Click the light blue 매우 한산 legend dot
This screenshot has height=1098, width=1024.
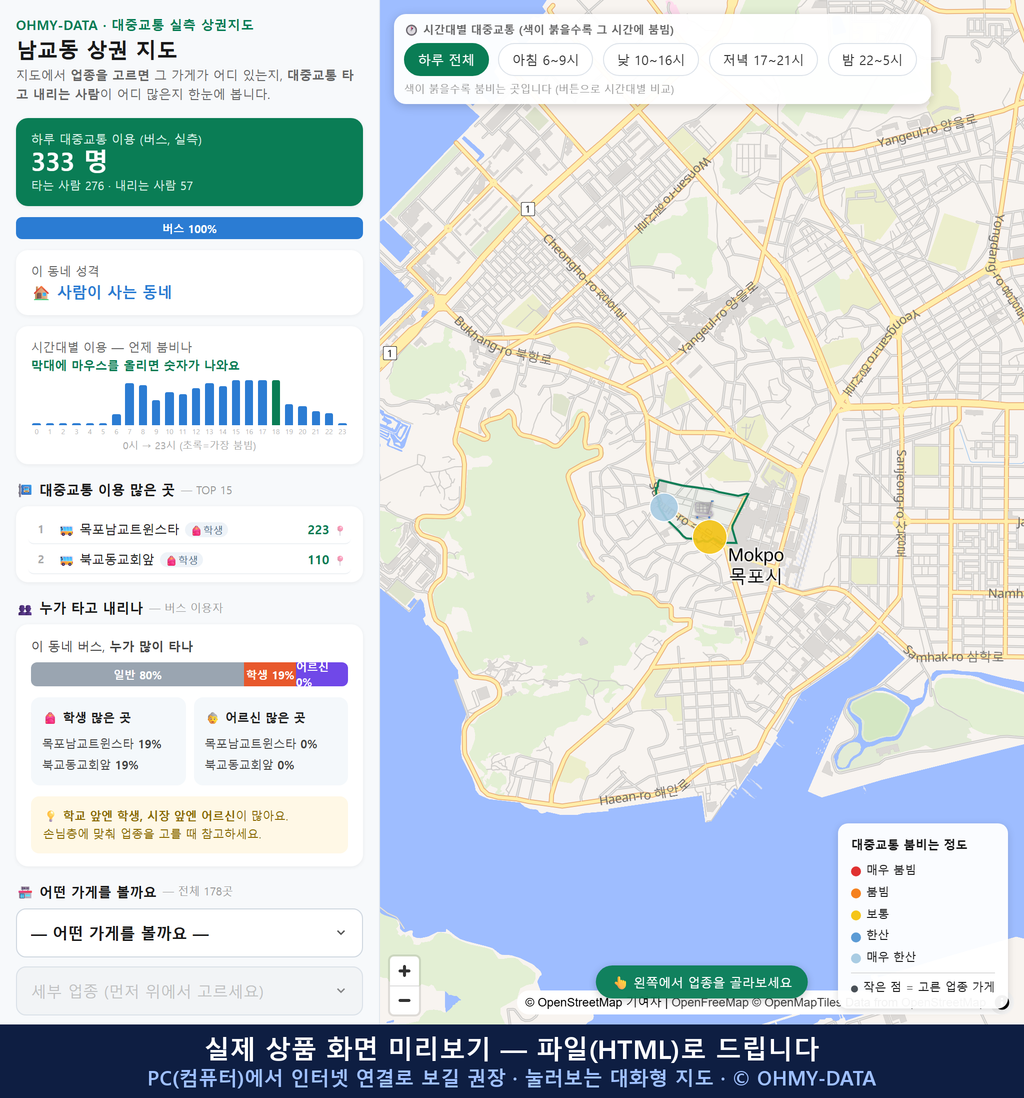click(855, 958)
